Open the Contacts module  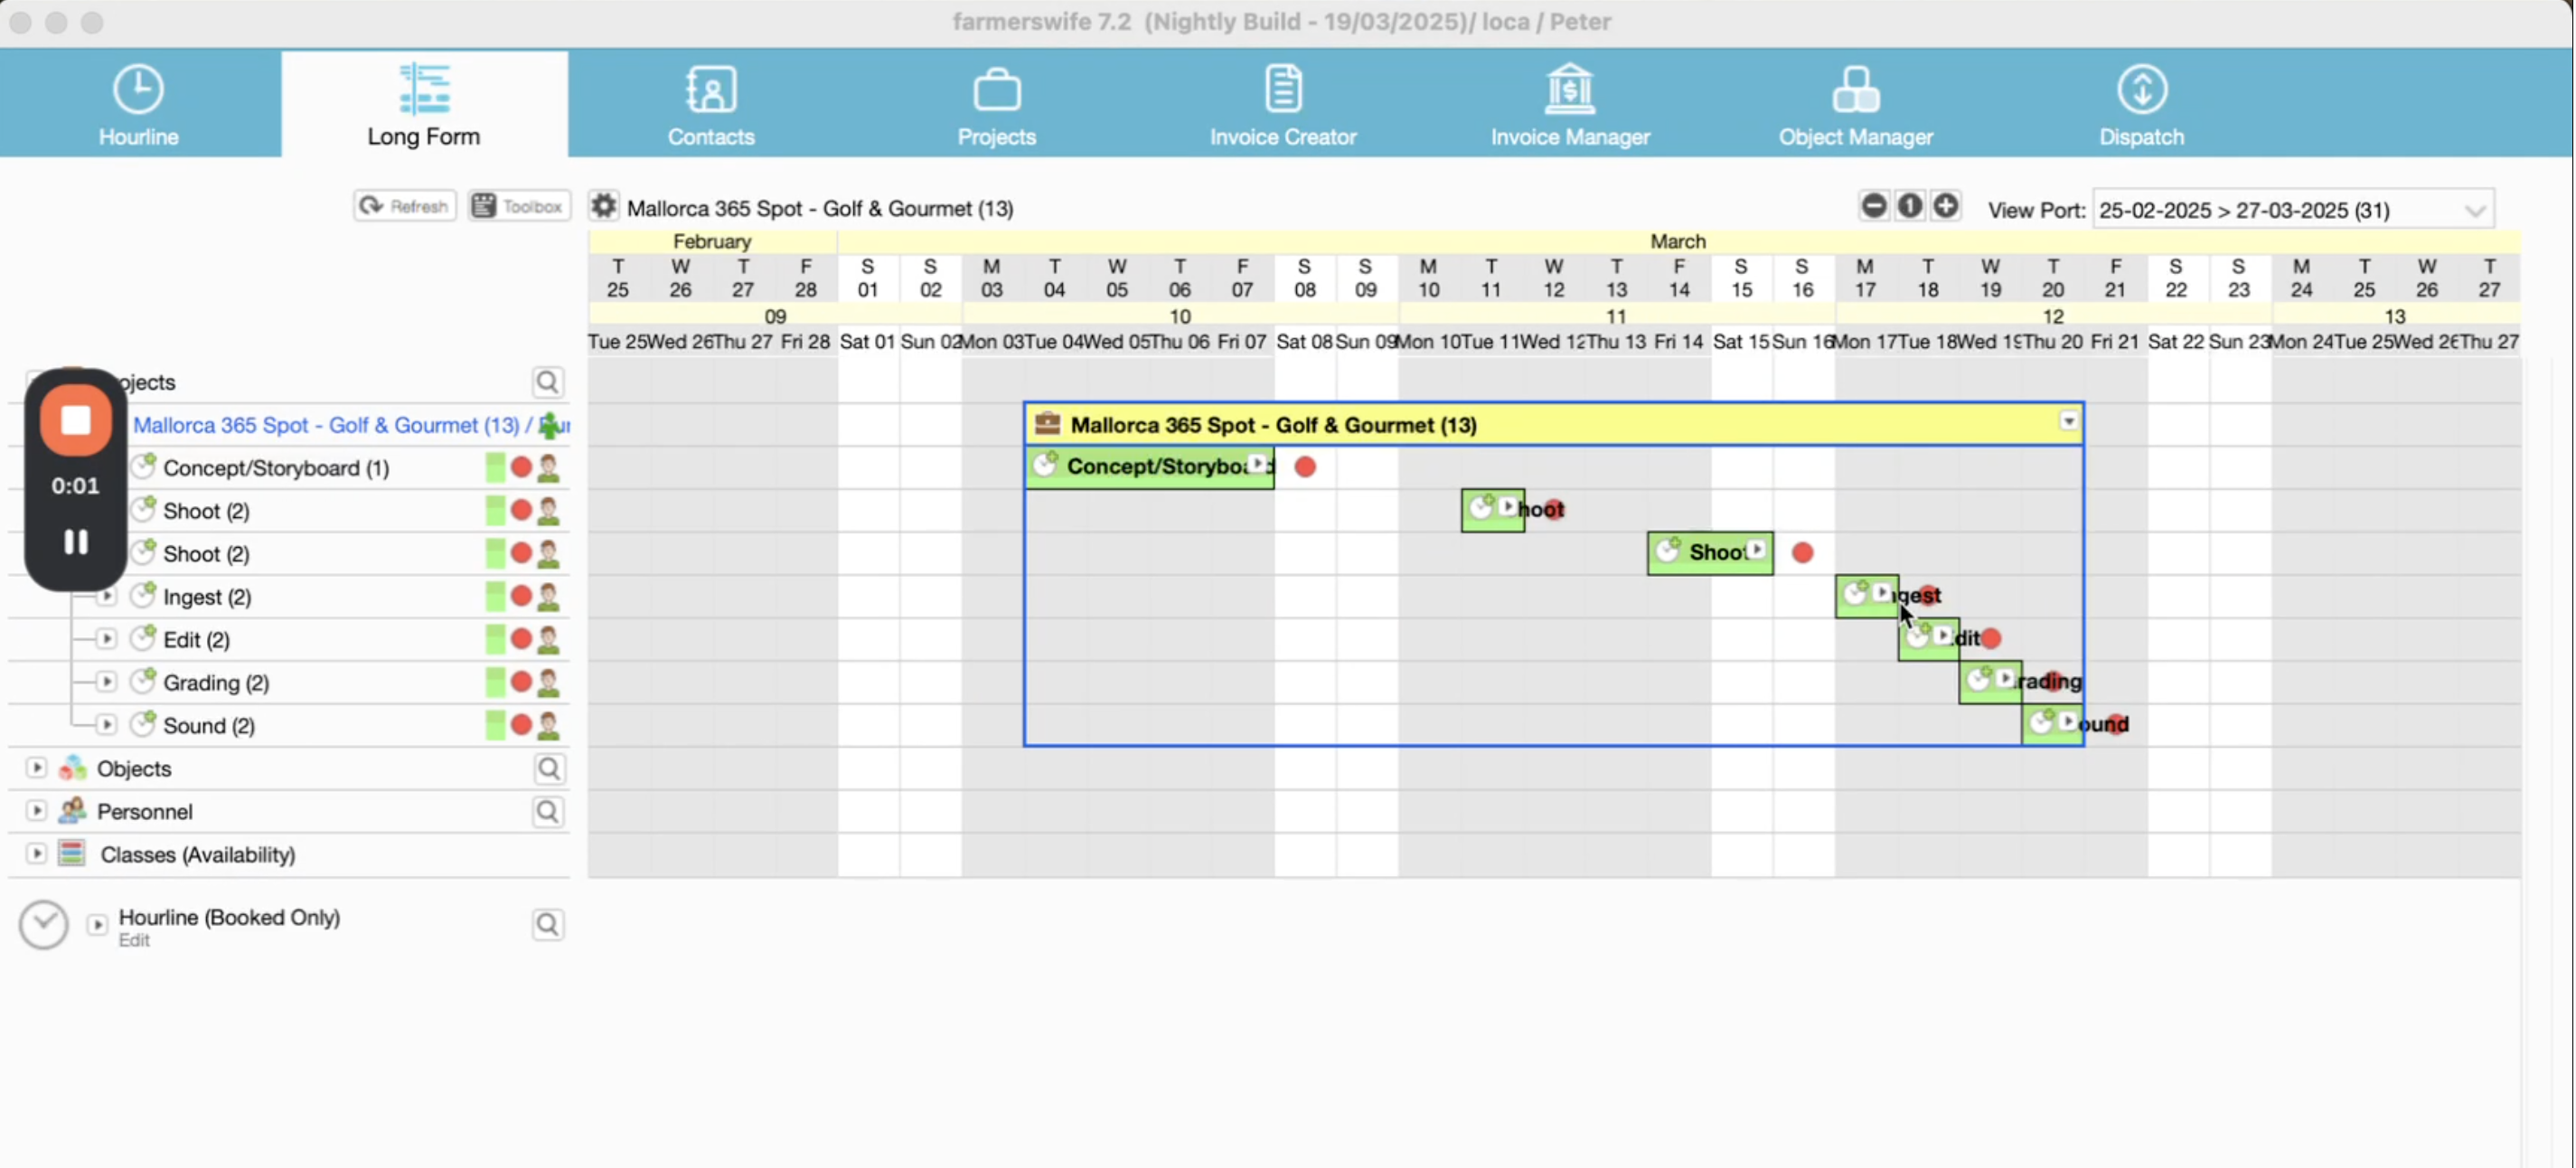pyautogui.click(x=710, y=105)
